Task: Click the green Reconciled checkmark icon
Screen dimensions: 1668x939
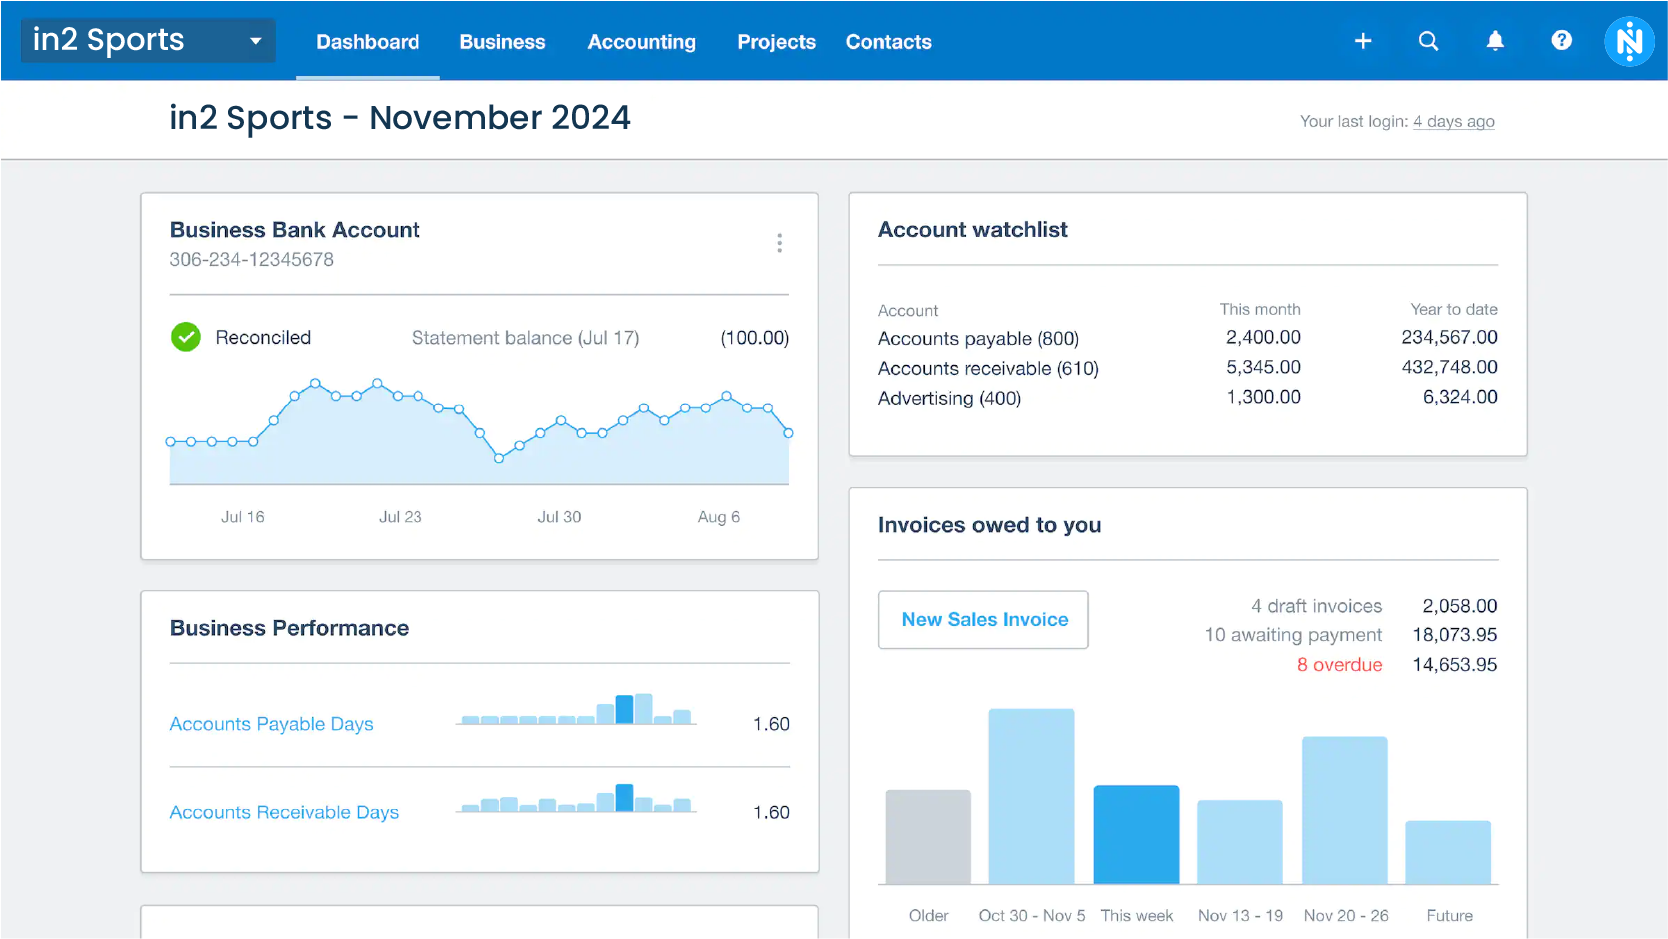Action: point(186,338)
